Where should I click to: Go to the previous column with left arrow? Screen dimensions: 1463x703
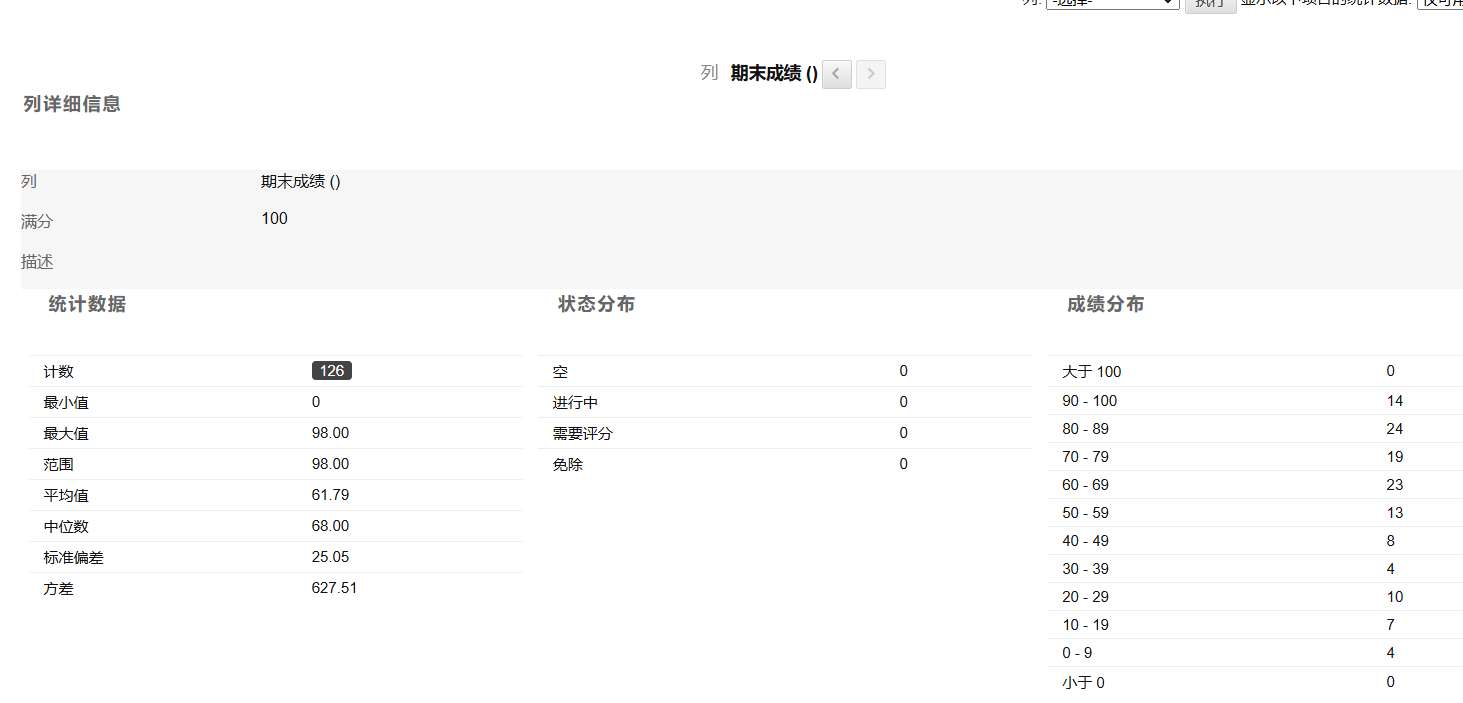[836, 74]
